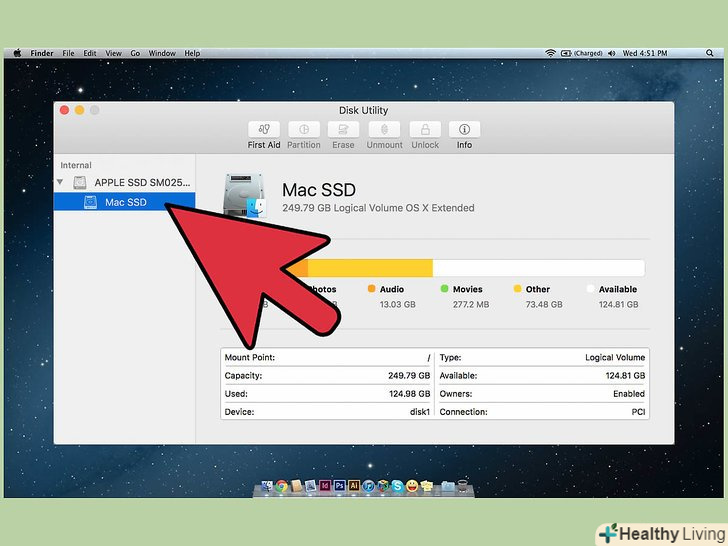Click the Wi-Fi status icon
The image size is (728, 546).
pos(550,53)
